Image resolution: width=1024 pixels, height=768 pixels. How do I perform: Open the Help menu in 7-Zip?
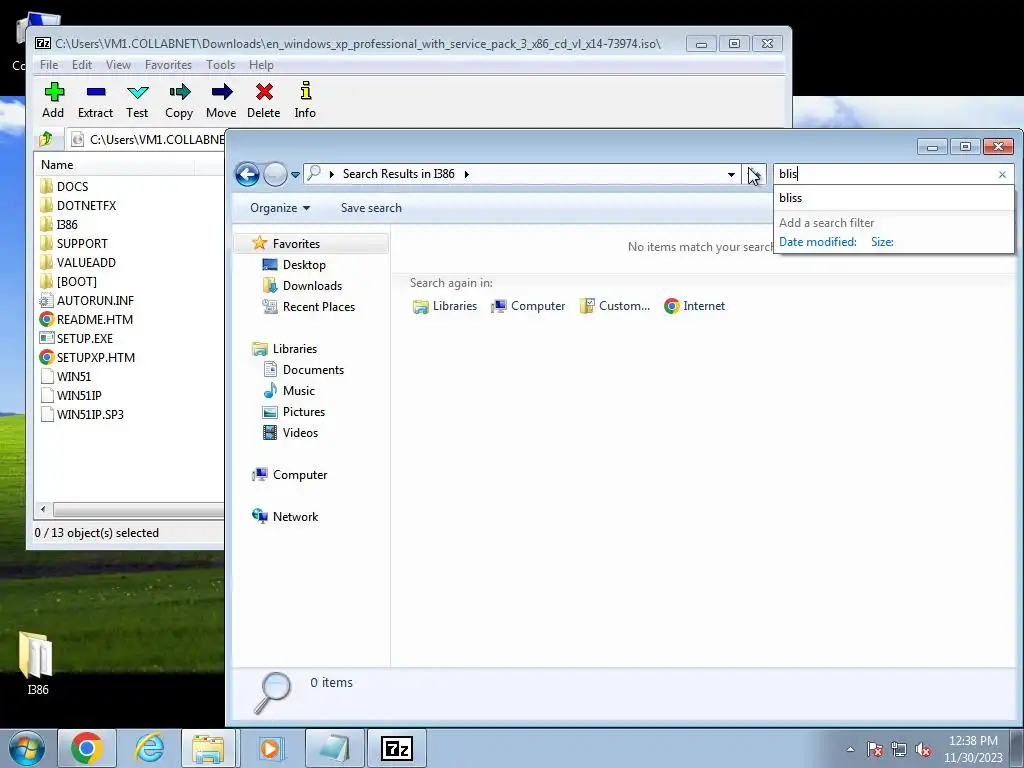[261, 65]
